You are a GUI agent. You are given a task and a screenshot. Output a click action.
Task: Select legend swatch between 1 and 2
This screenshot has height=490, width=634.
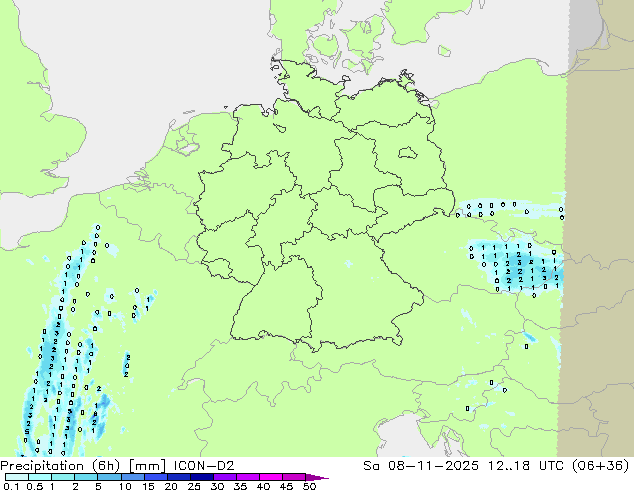(63, 477)
